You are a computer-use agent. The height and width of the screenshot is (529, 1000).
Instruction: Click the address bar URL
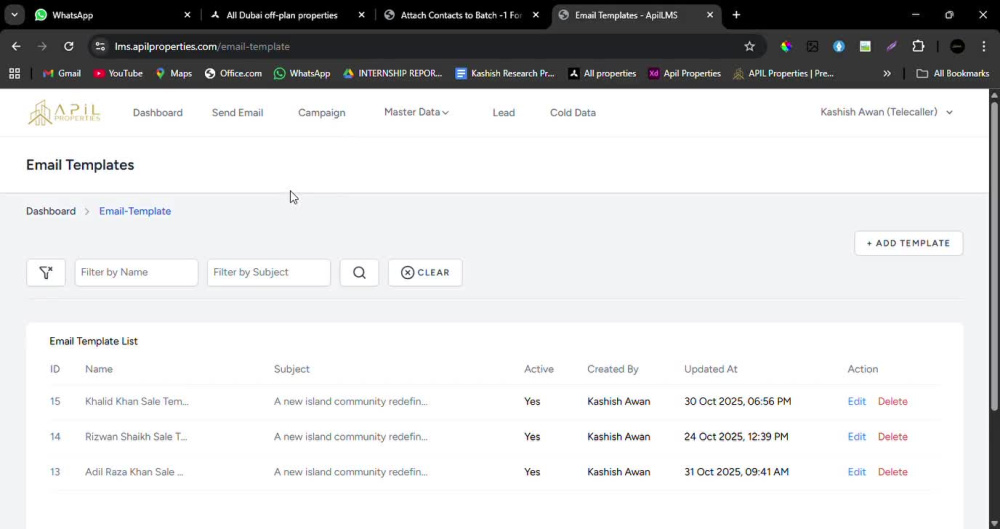202,47
